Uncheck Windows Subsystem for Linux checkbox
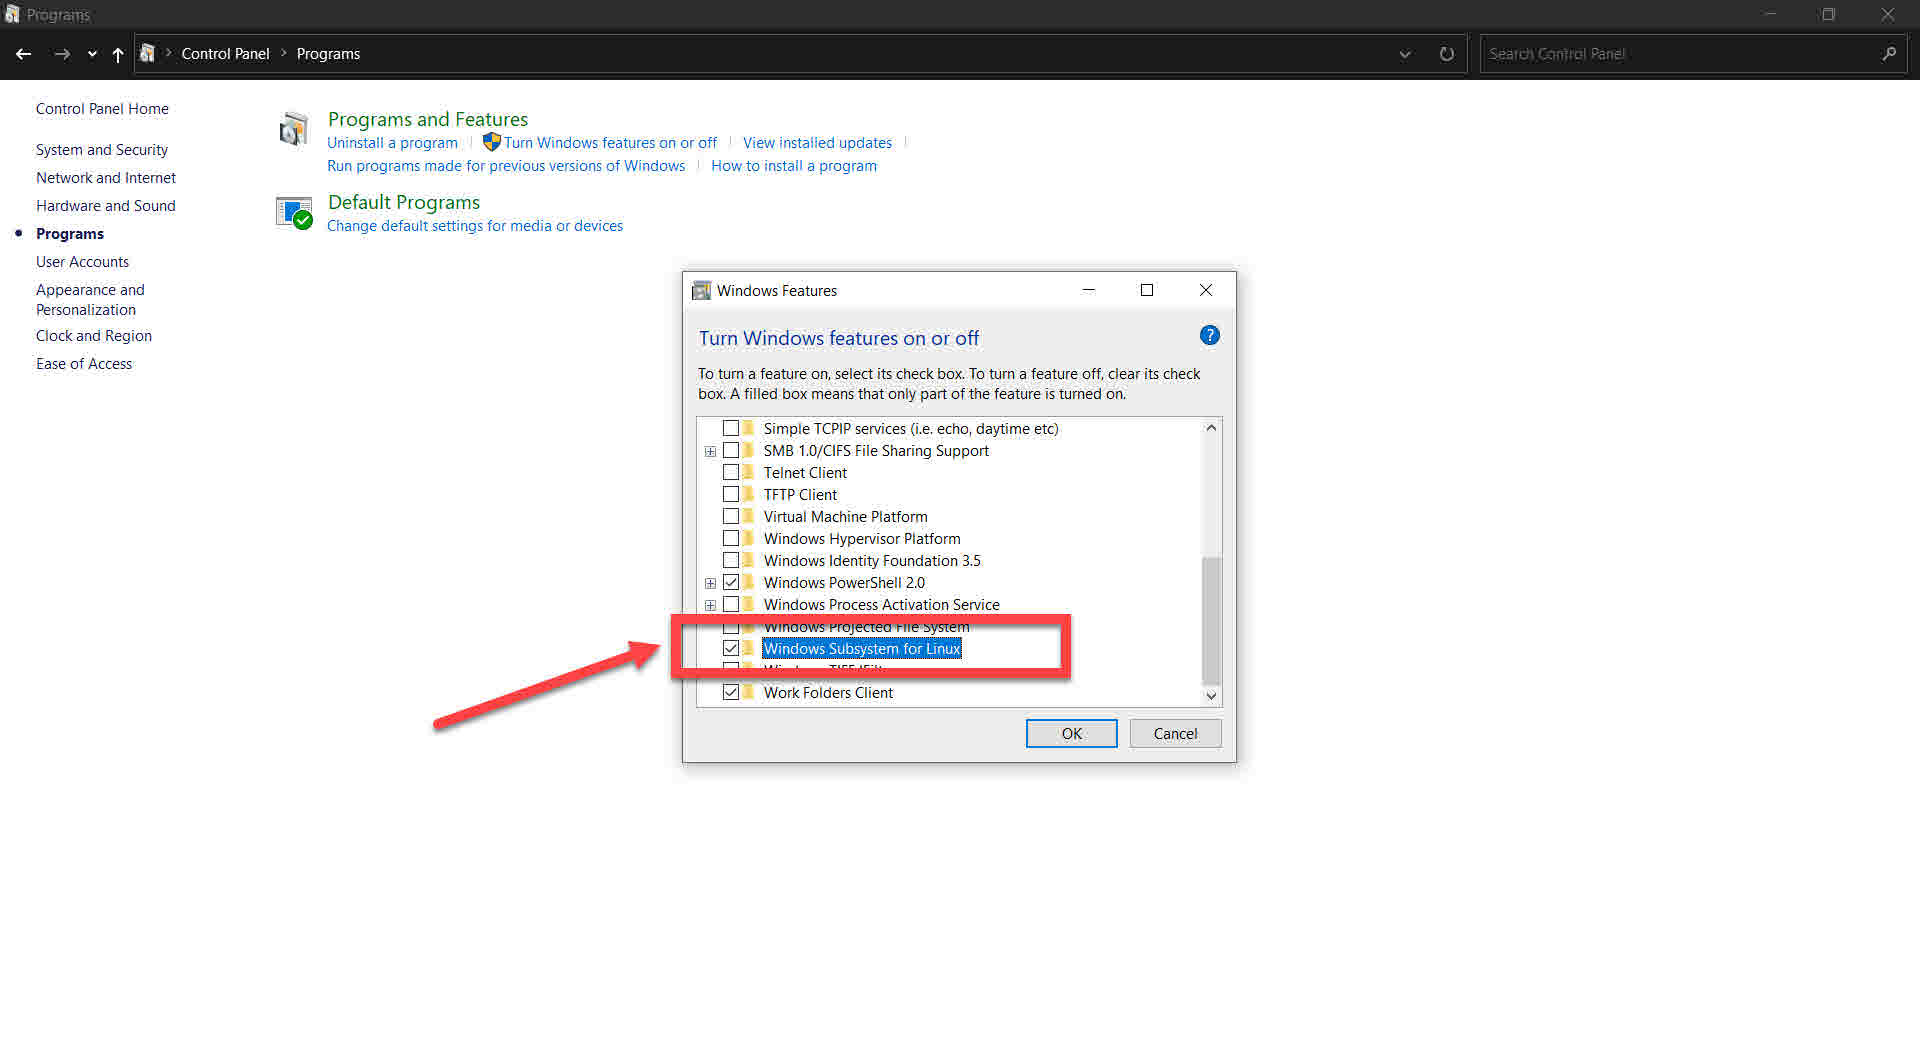This screenshot has width=1920, height=1042. pos(731,648)
